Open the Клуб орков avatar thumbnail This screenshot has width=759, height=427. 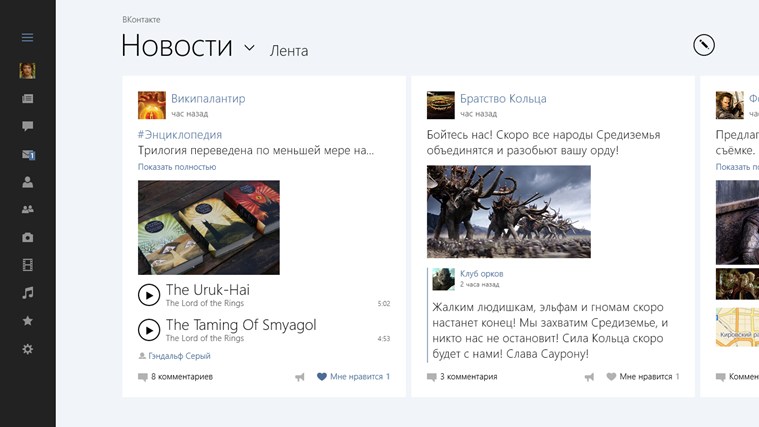click(x=443, y=279)
